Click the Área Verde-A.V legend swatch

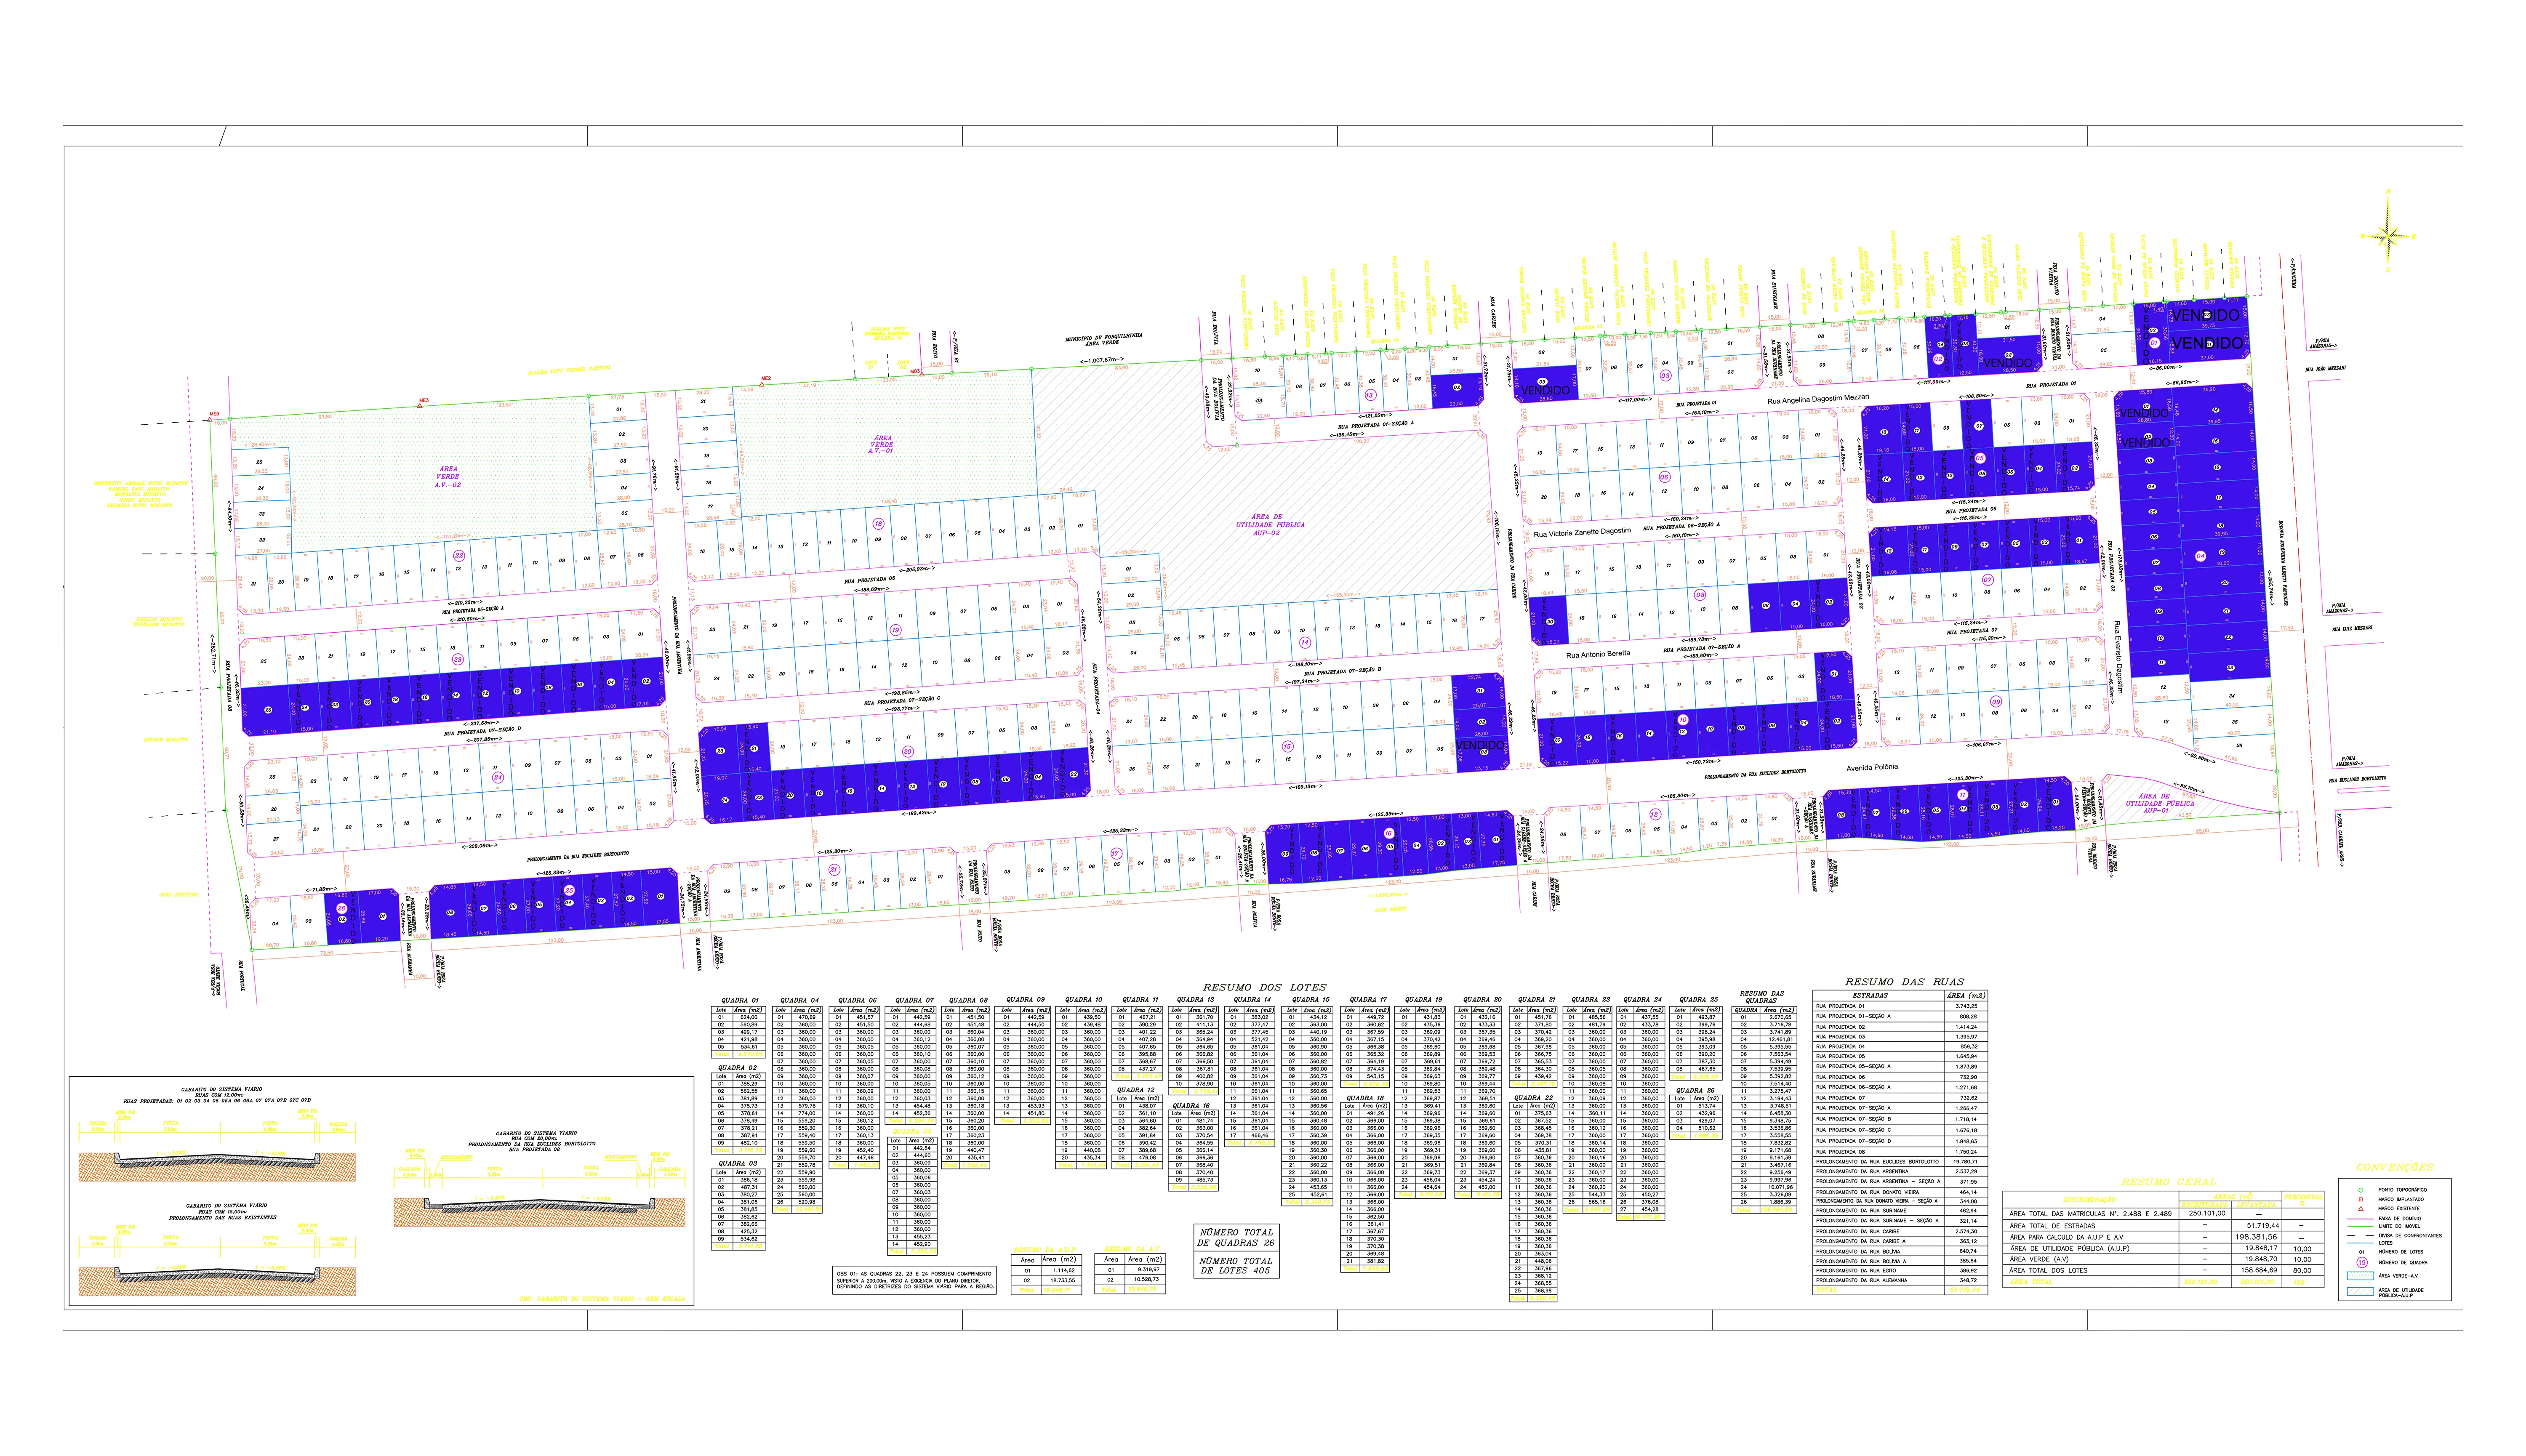coord(2360,1276)
